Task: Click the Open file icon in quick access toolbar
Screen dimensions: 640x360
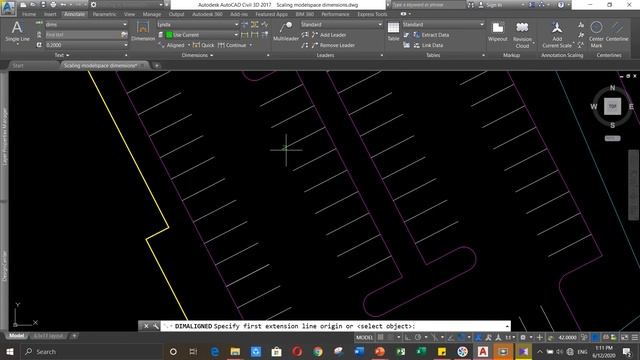Action: coord(33,4)
